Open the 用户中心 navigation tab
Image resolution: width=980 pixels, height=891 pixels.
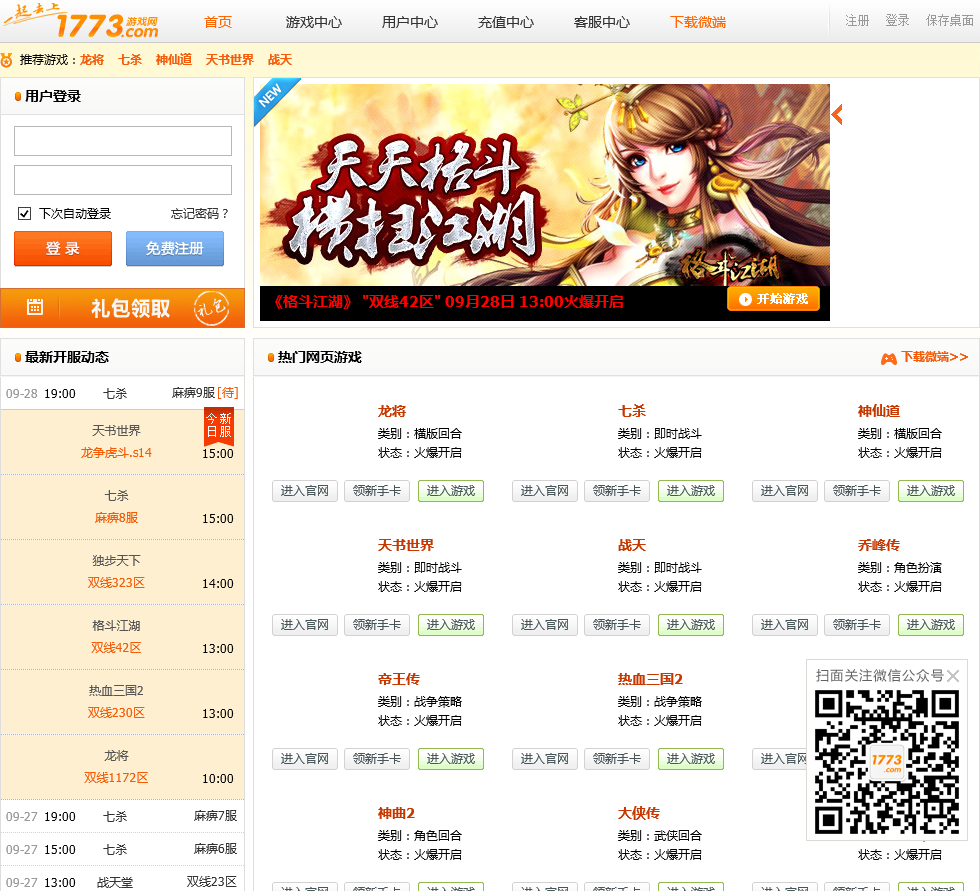[x=410, y=22]
